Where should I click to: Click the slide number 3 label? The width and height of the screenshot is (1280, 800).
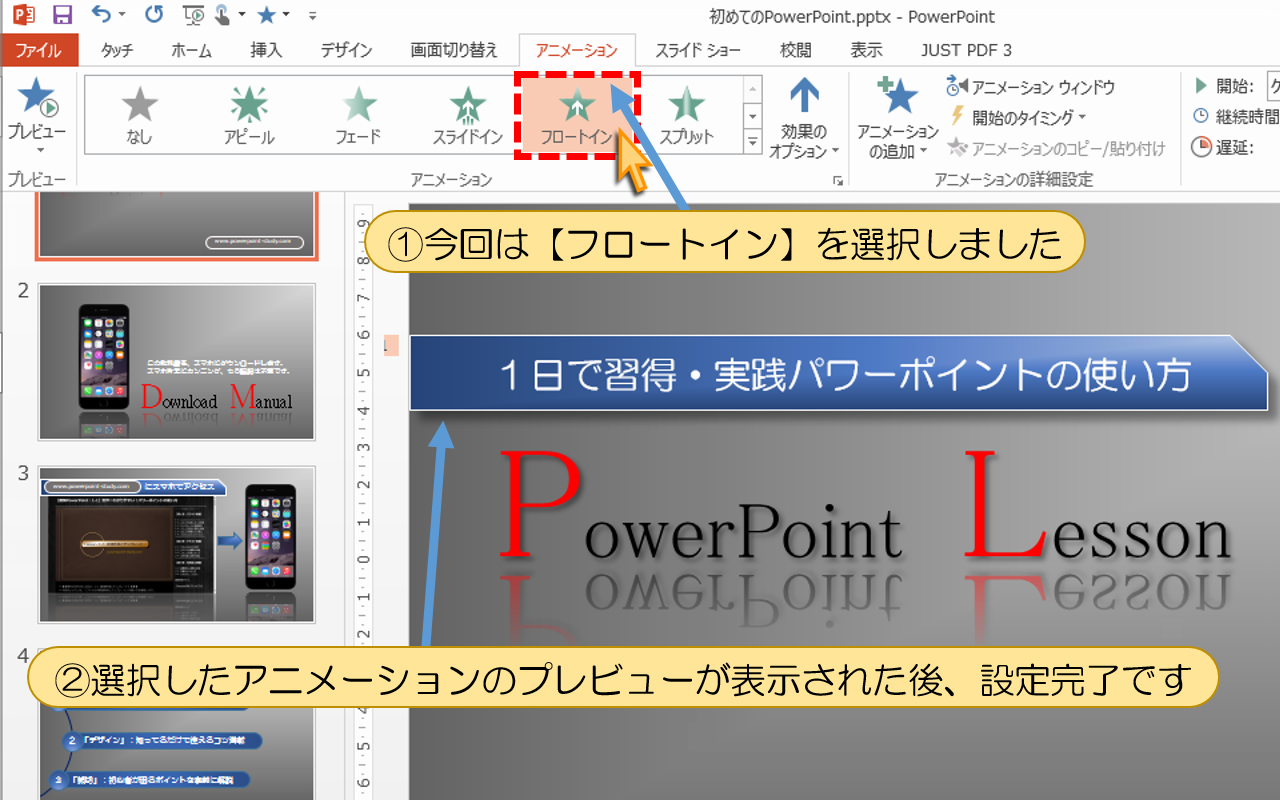(23, 473)
